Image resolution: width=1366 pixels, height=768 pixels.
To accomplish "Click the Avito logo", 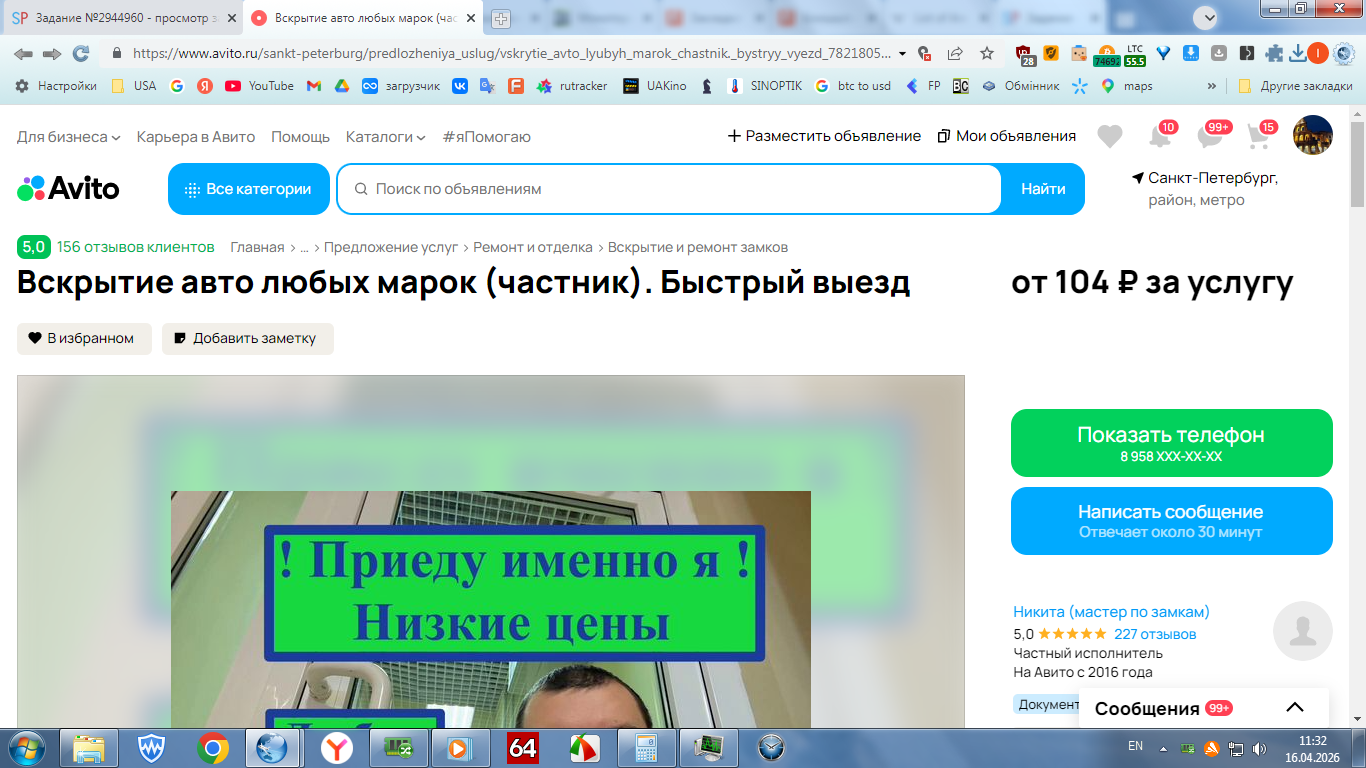I will click(x=68, y=188).
